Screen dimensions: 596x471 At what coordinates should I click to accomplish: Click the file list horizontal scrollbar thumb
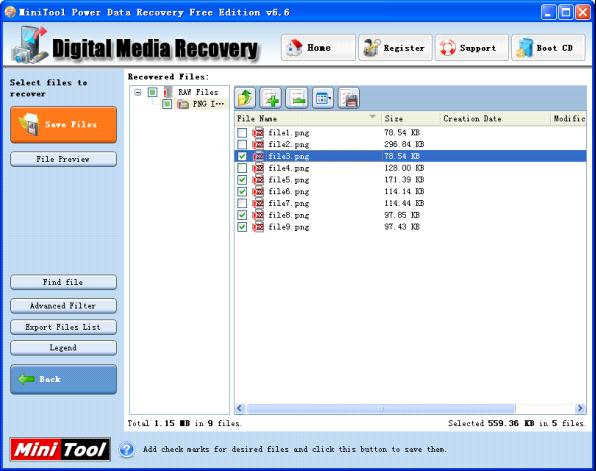tap(381, 409)
